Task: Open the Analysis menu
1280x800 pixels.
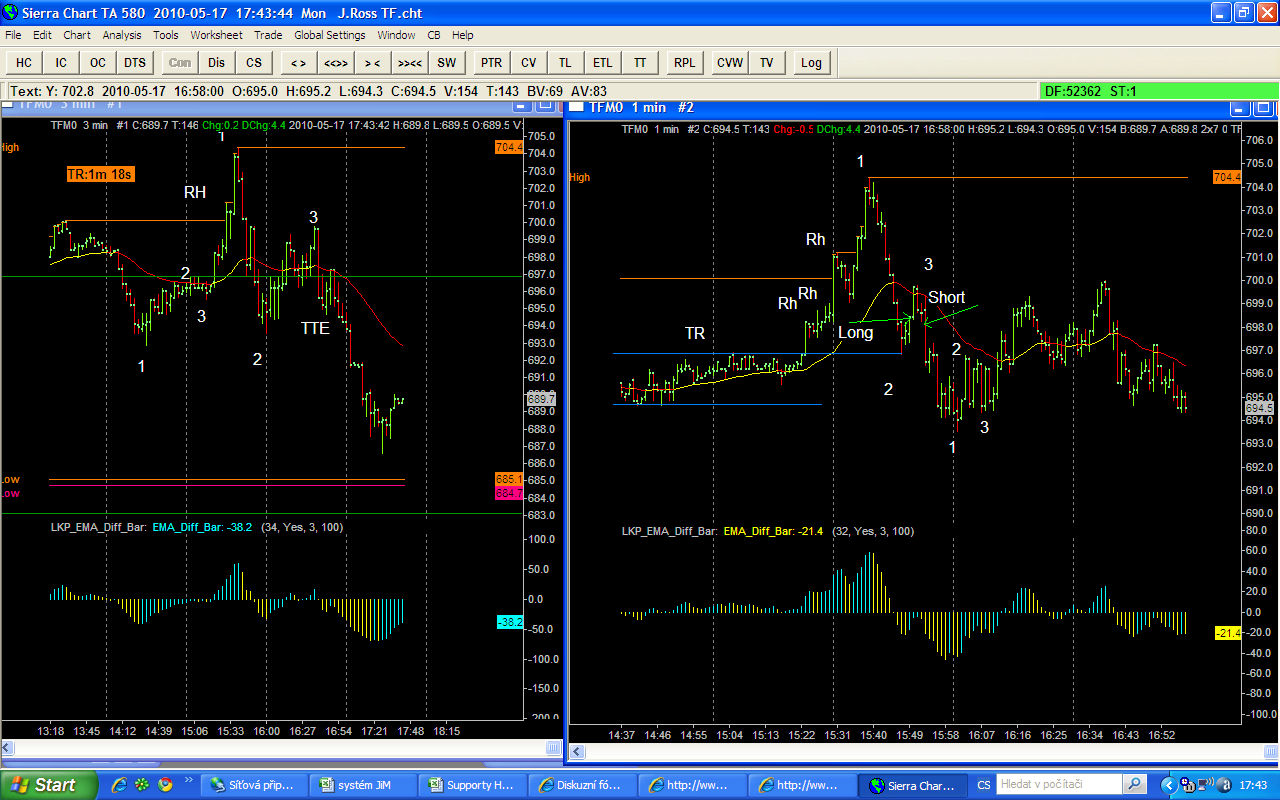Action: click(x=122, y=35)
